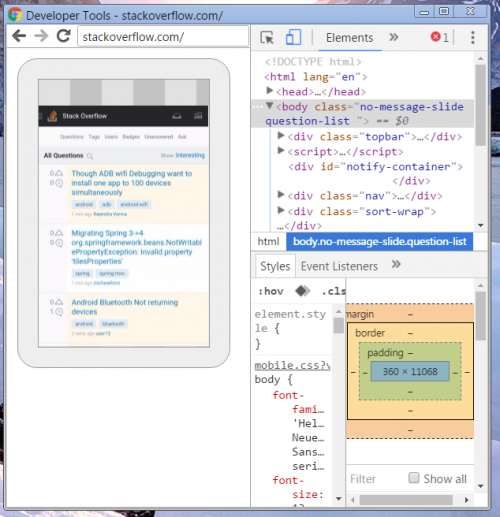Open the achievements icon in Stack Overflow topbar
Viewport: 500px width, 517px height.
[x=198, y=116]
